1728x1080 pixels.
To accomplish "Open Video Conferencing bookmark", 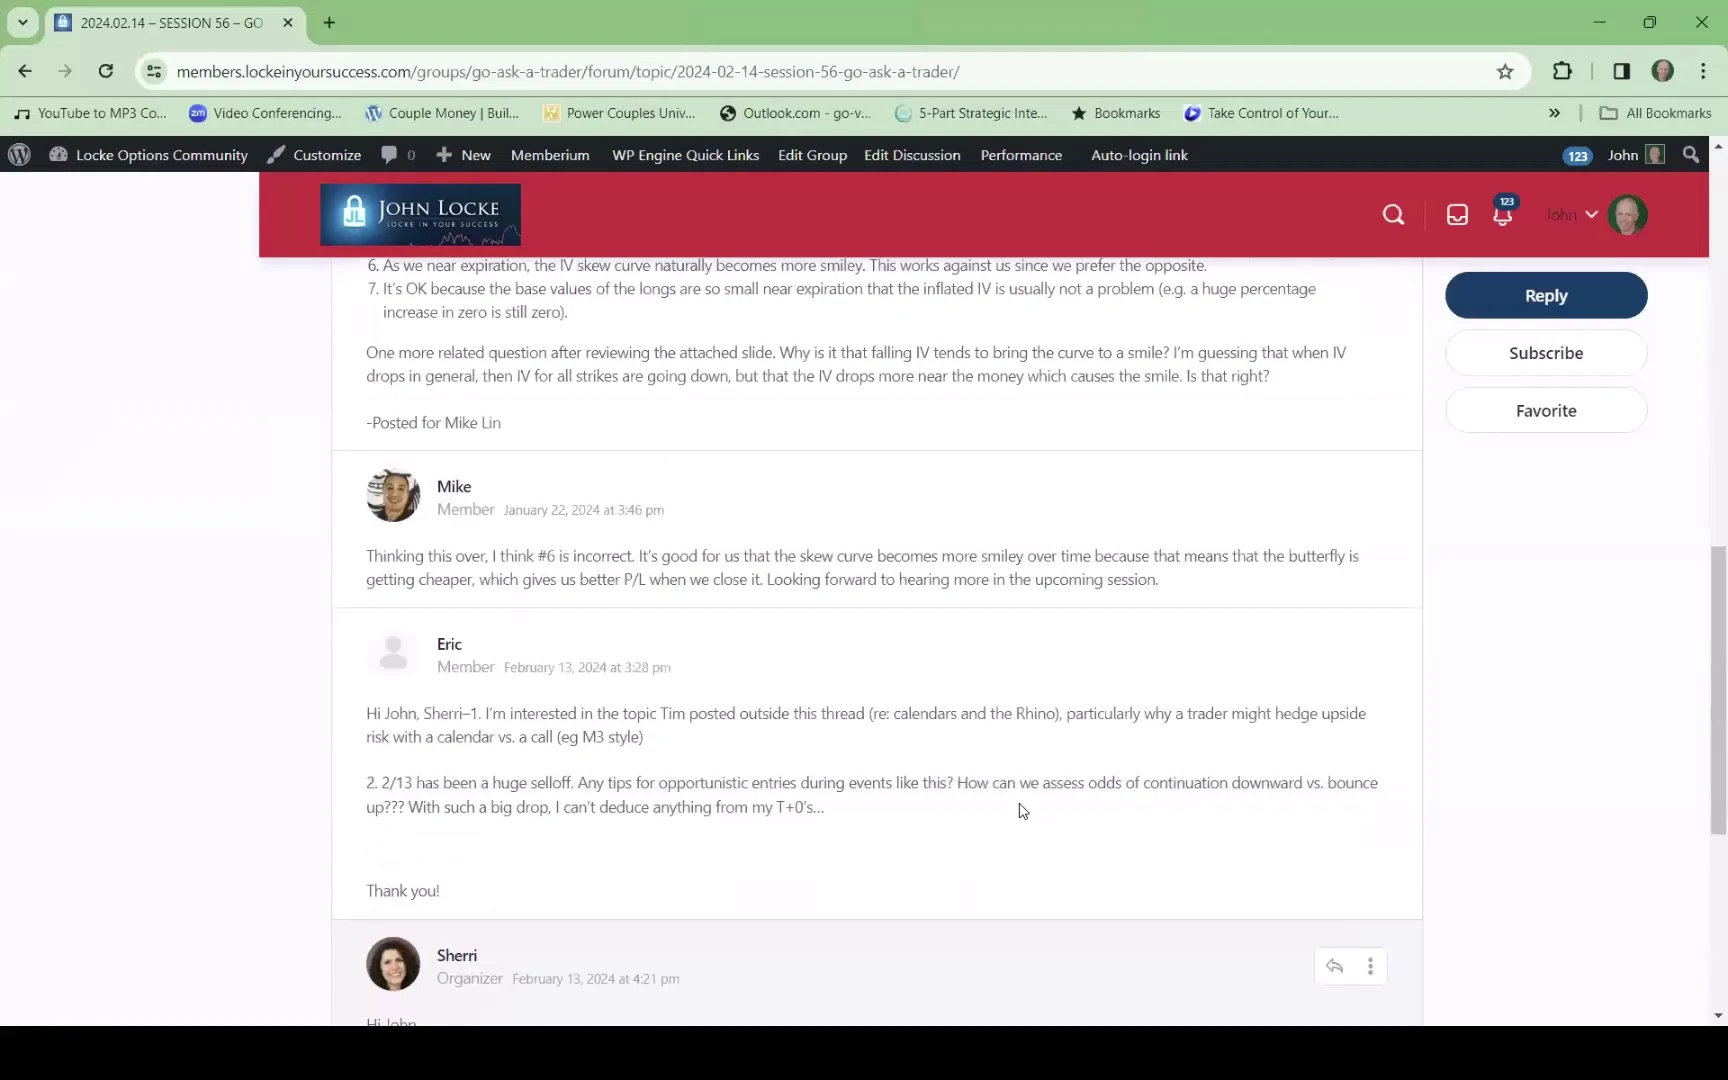I will click(x=265, y=113).
